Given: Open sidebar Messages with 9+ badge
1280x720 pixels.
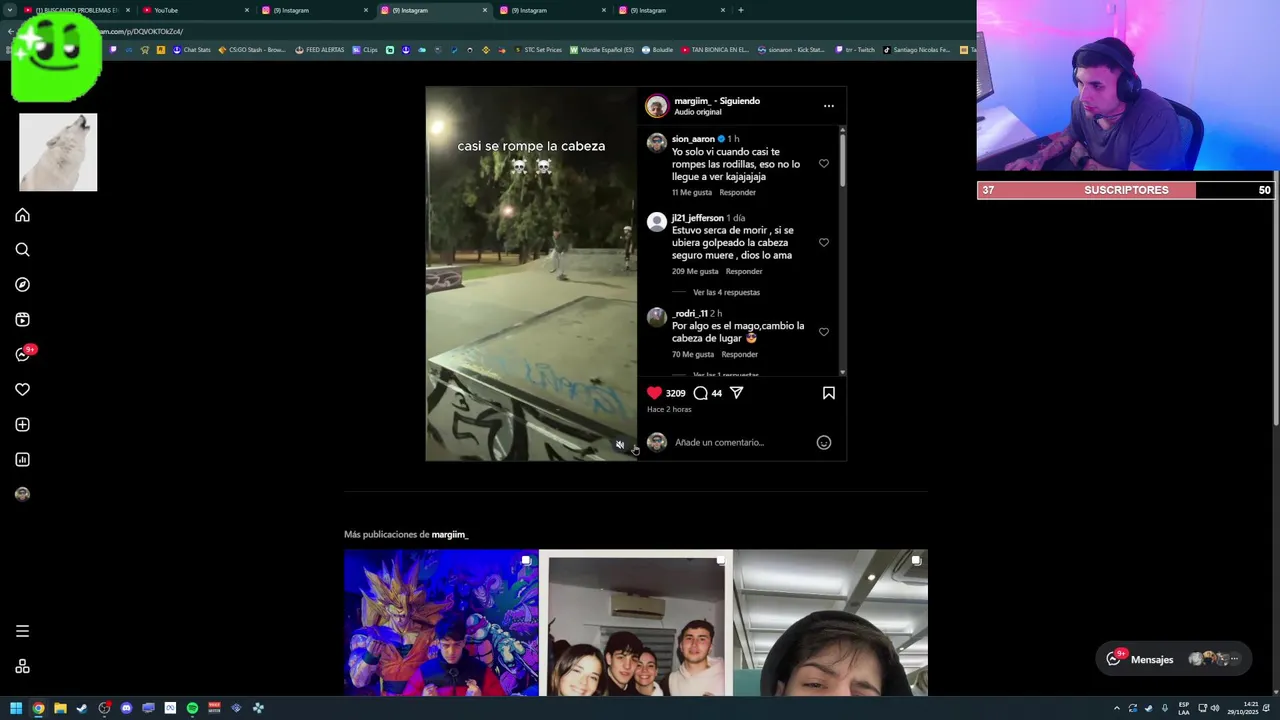Looking at the screenshot, I should 23,354.
